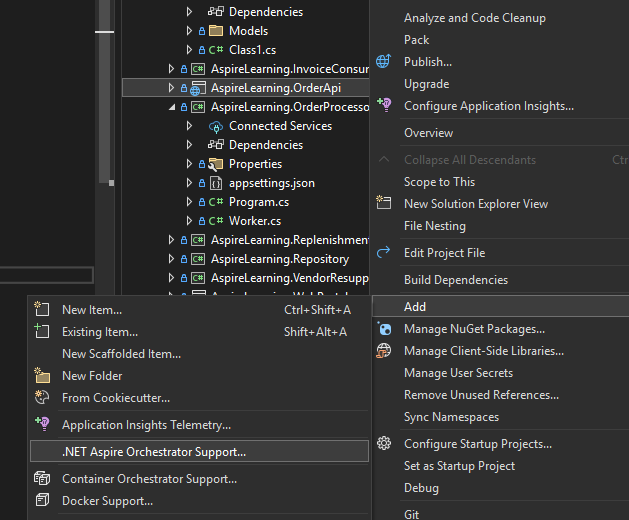Open File Nesting submenu
629x520 pixels.
435,226
